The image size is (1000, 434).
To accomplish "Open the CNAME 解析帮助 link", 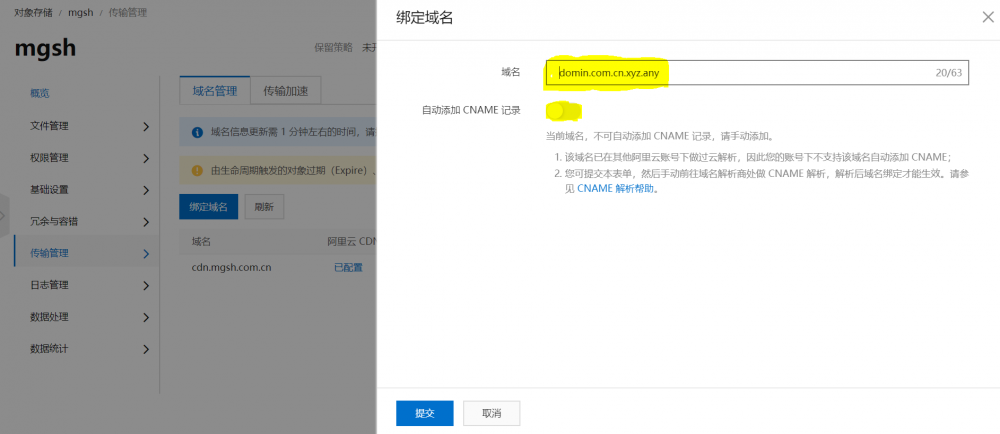I will click(615, 189).
